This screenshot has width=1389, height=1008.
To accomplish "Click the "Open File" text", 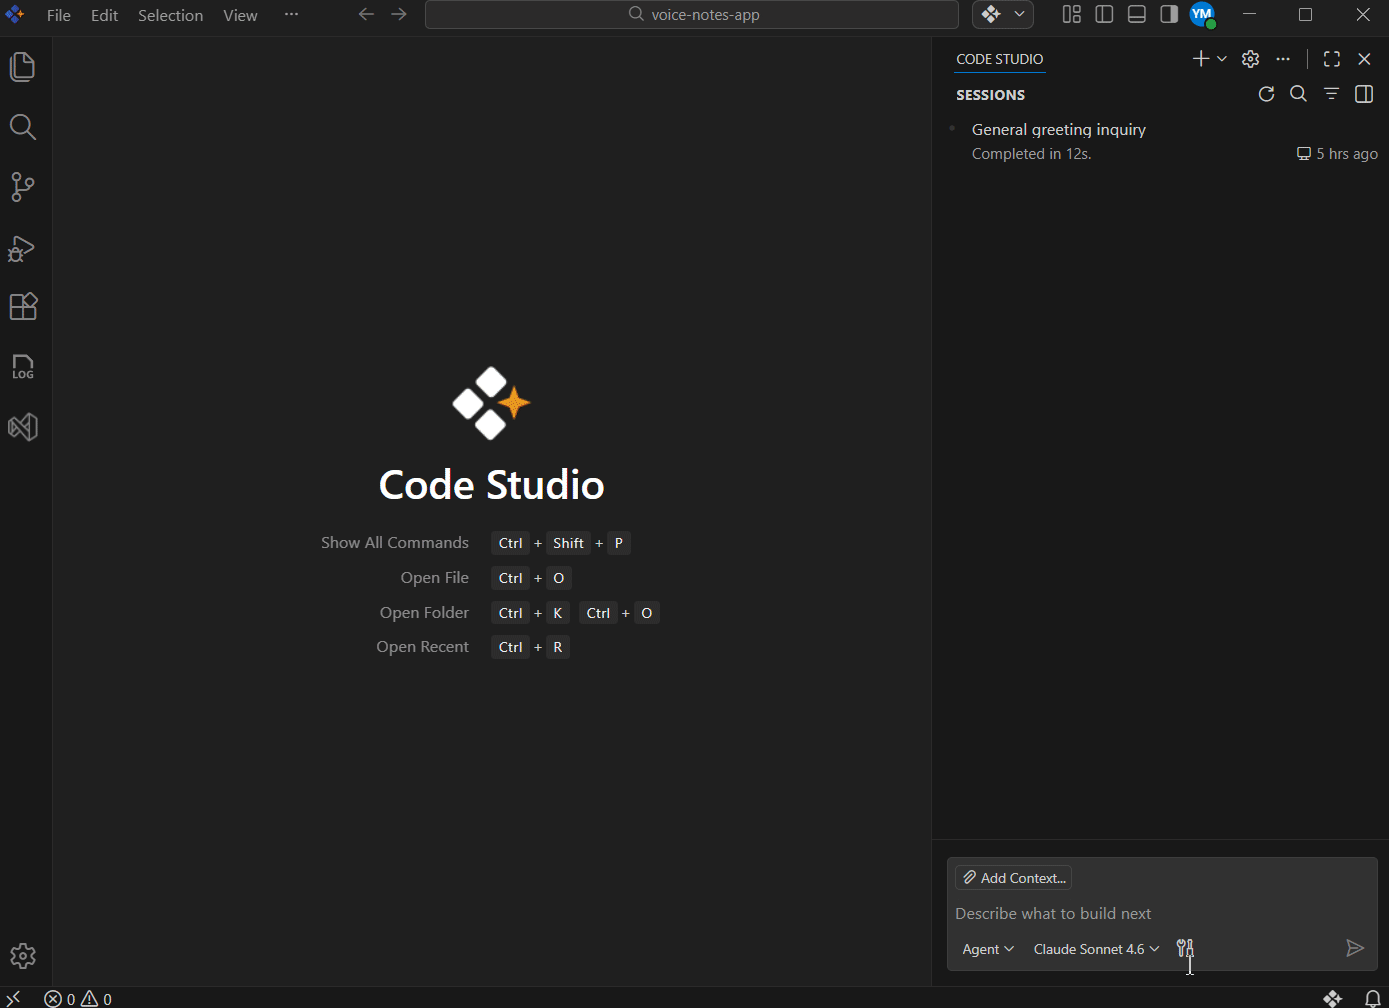I will [435, 578].
